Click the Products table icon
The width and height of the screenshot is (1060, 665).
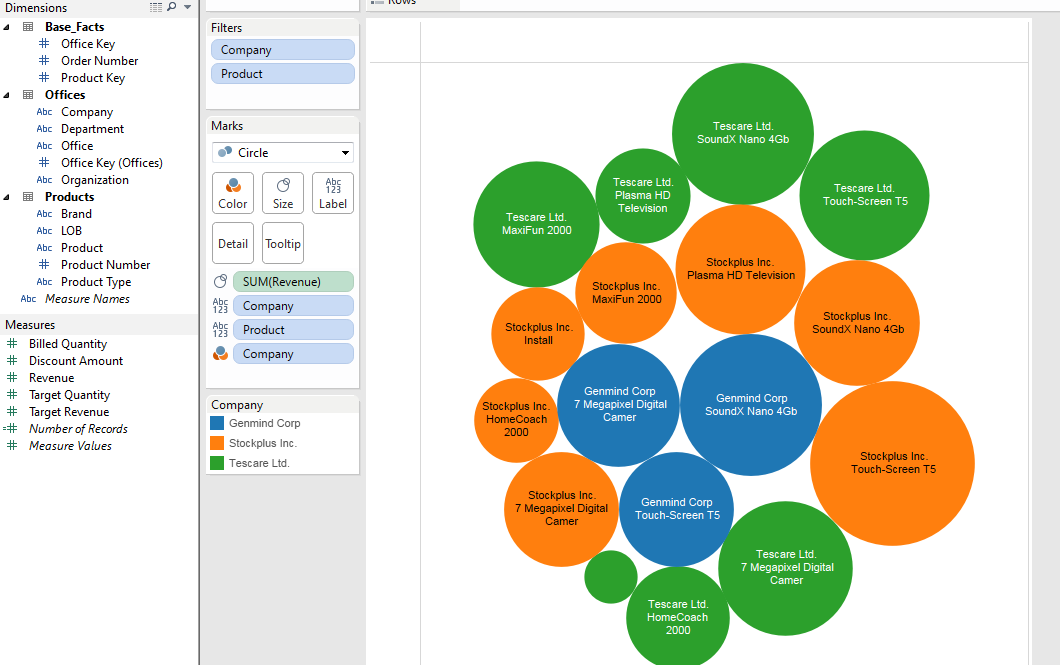tap(27, 197)
